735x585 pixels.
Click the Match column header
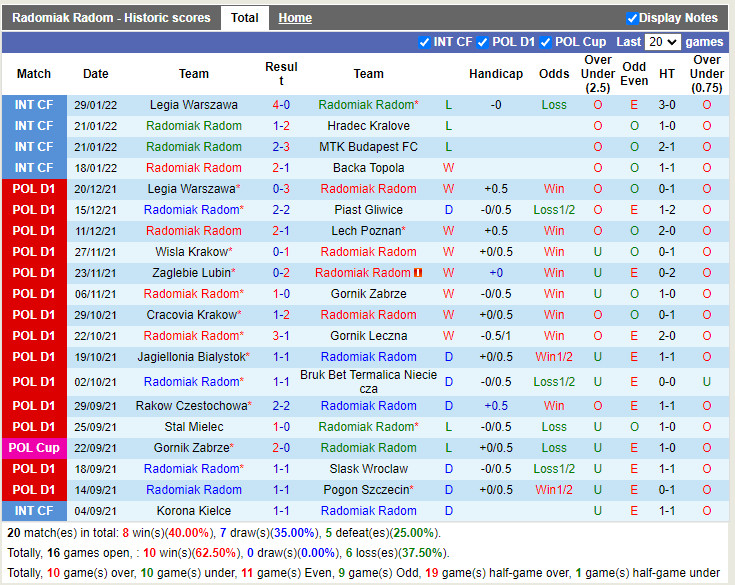[x=34, y=74]
